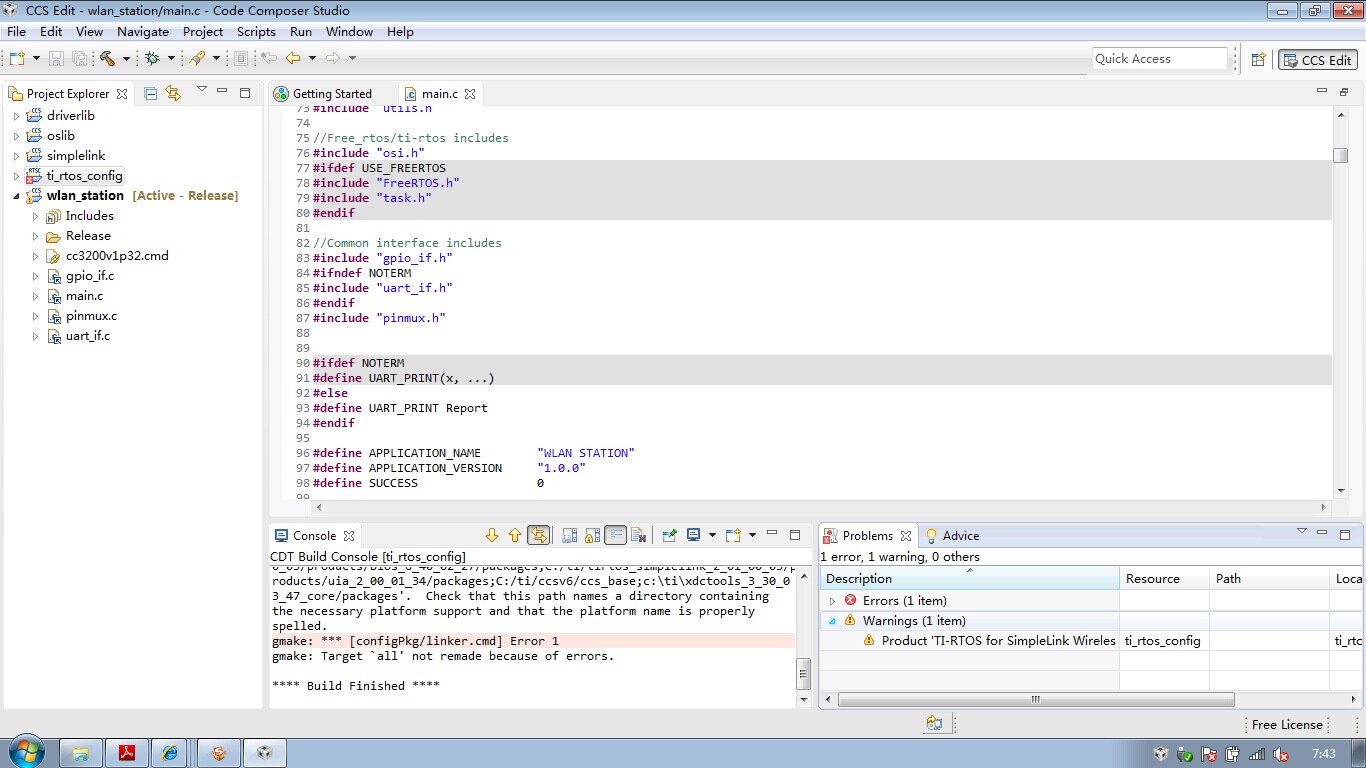
Task: Click the Quick Access search field
Action: (x=1159, y=59)
